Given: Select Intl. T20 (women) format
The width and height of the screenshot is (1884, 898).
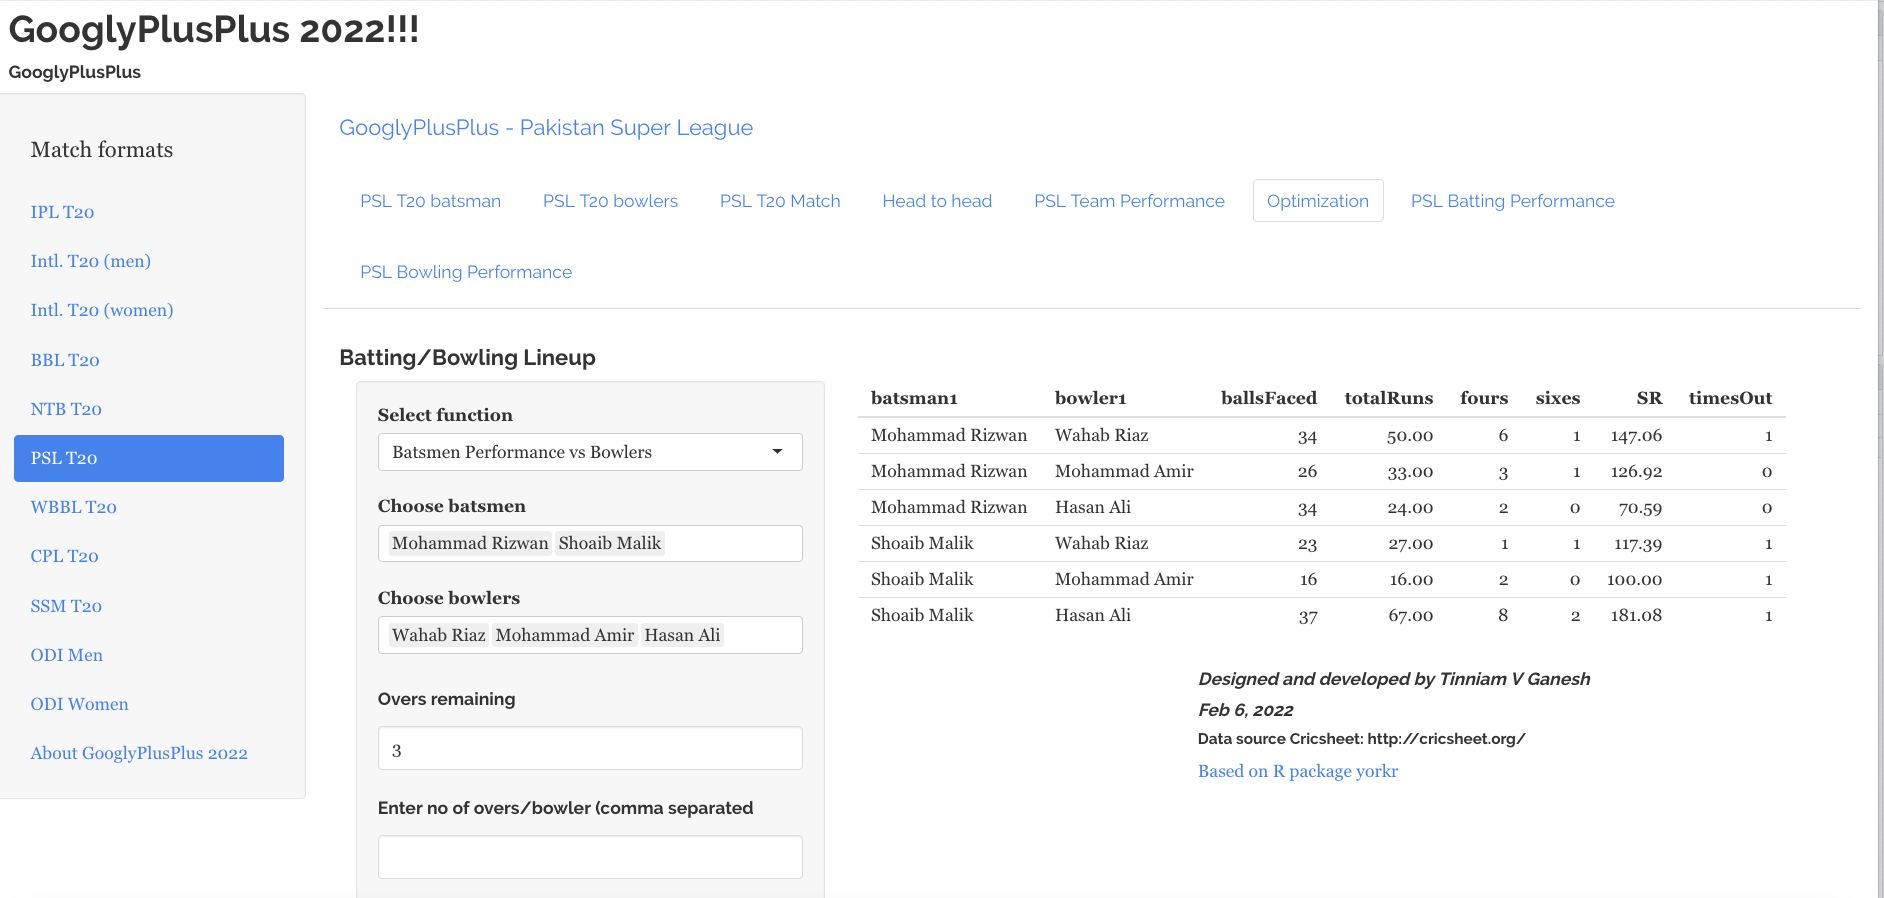Looking at the screenshot, I should (102, 310).
